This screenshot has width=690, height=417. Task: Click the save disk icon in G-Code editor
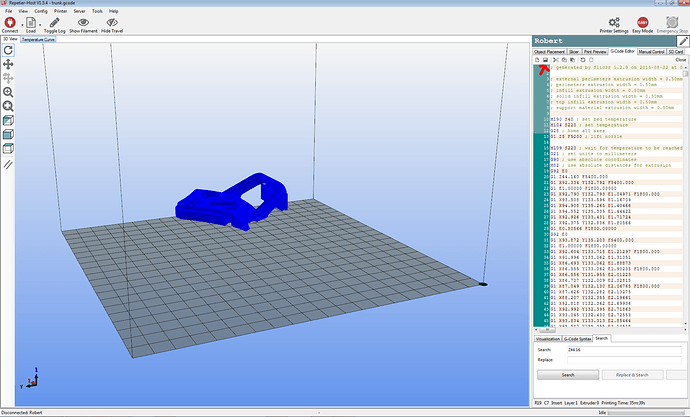[545, 60]
